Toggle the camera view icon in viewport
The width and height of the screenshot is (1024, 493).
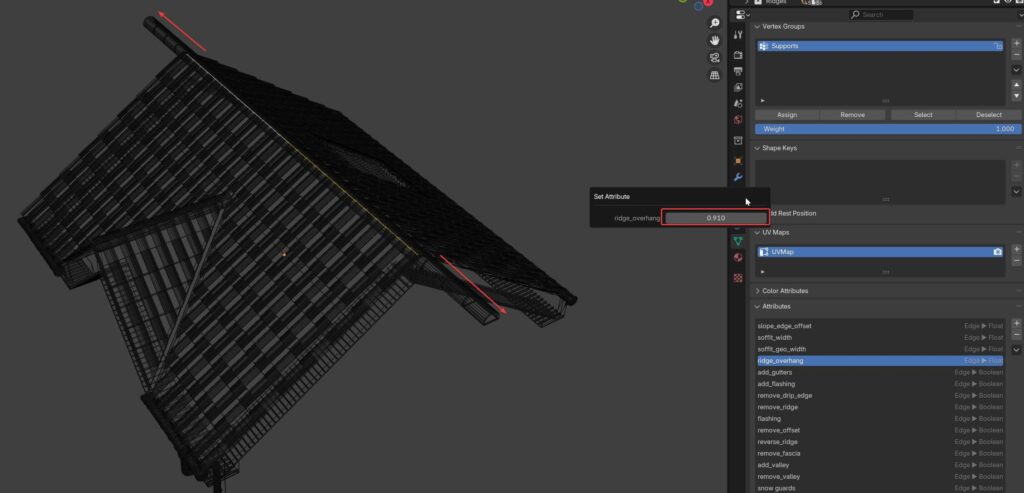point(714,57)
